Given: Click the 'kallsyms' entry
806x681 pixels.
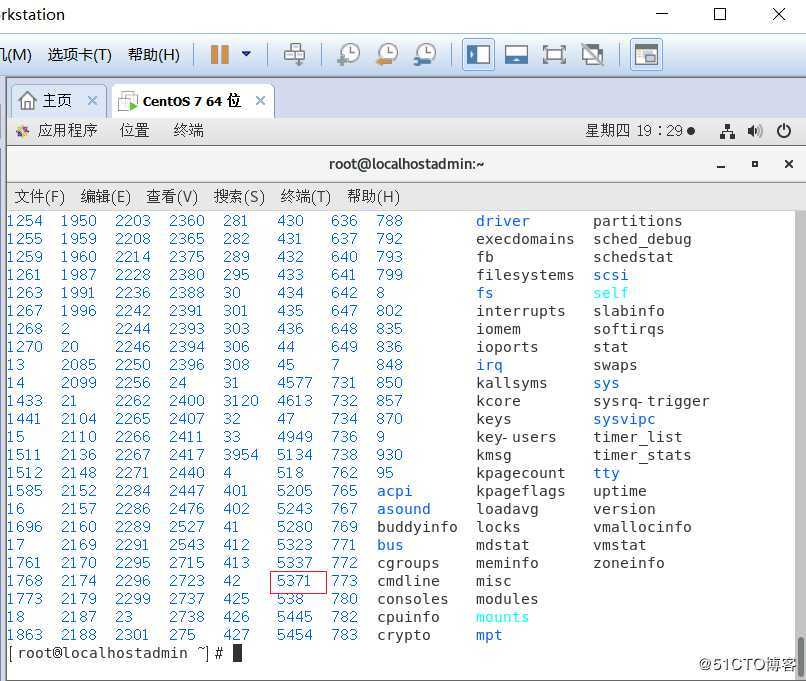Looking at the screenshot, I should 511,383.
